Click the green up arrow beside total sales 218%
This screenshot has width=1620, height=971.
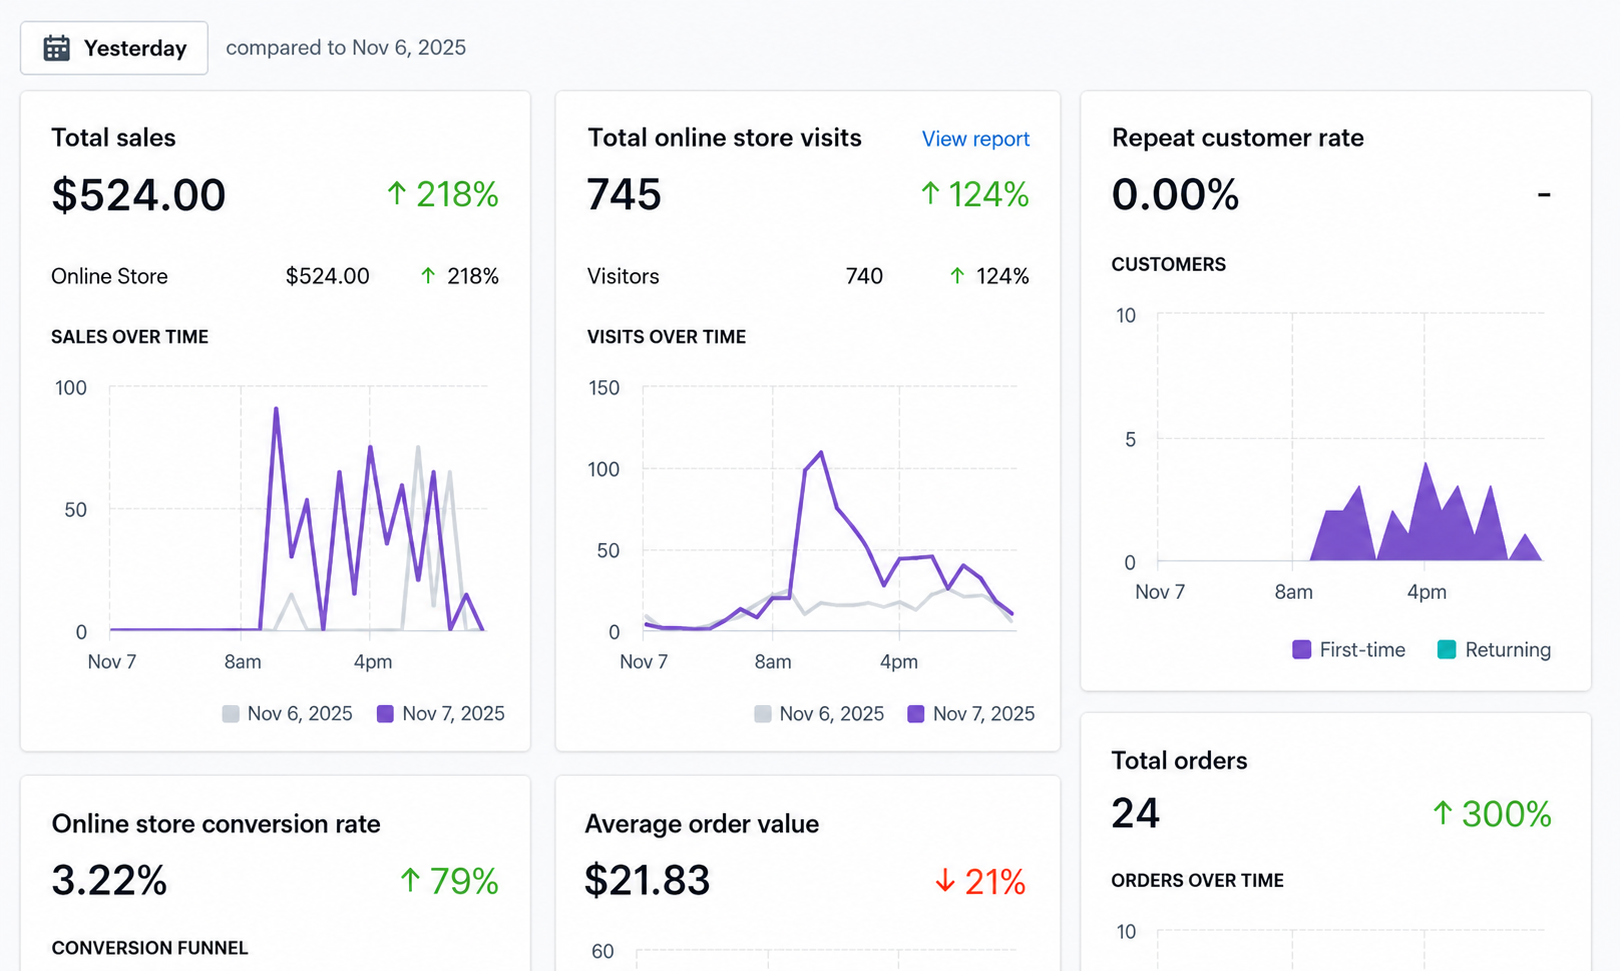click(x=396, y=193)
